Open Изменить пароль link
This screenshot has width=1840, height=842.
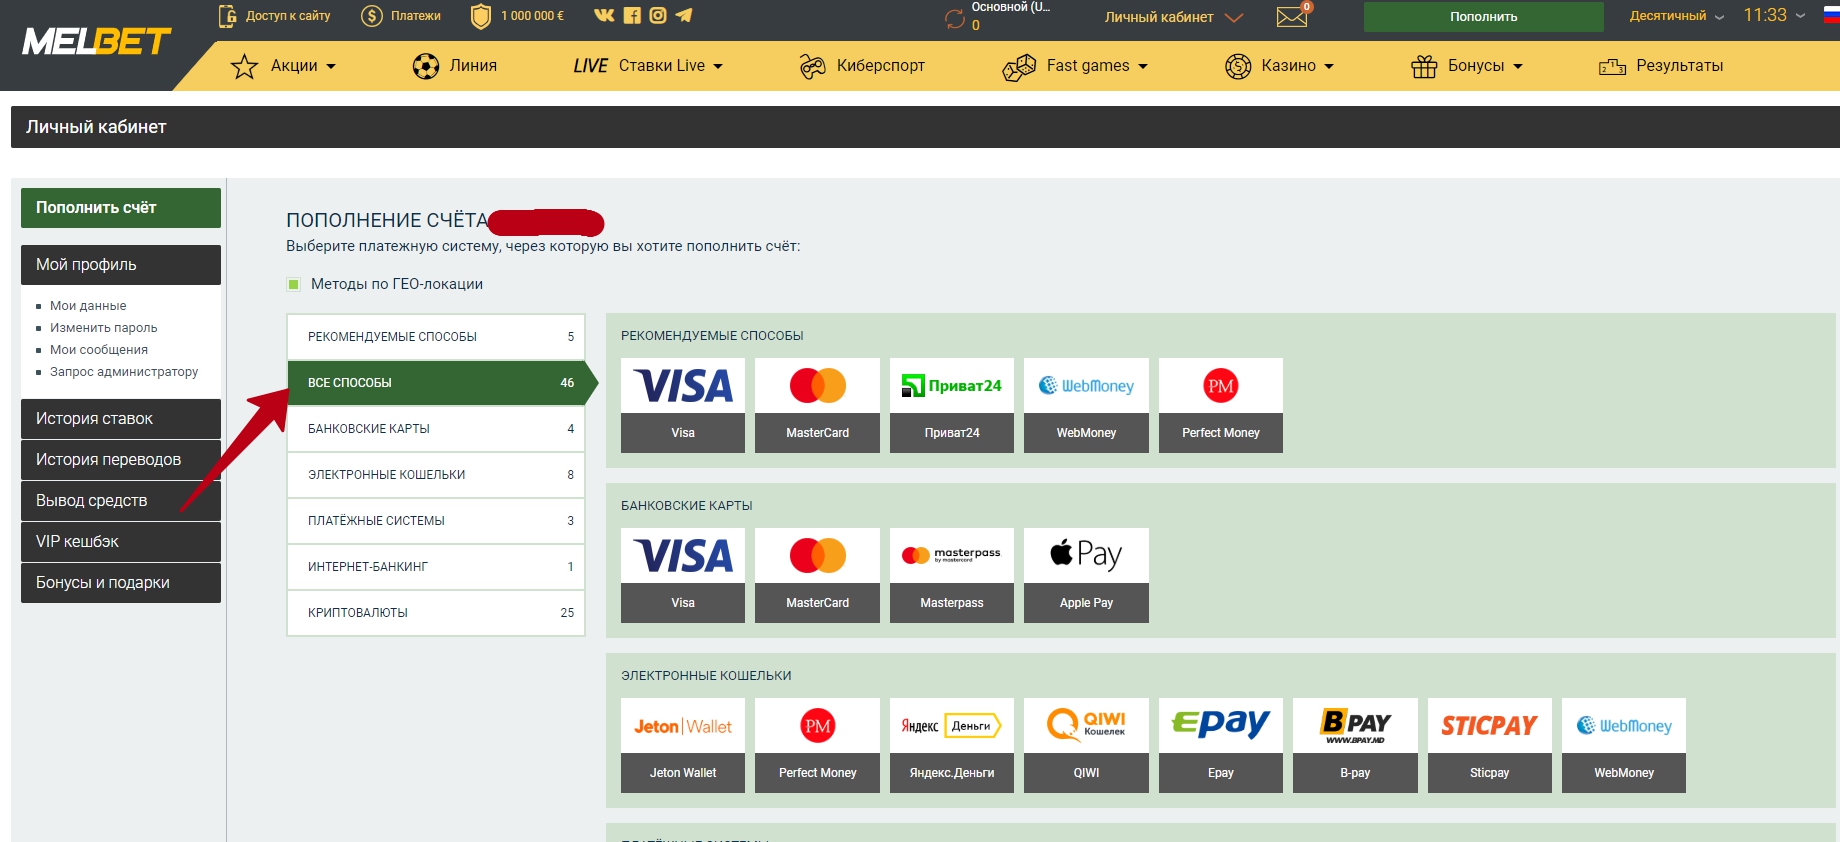point(104,328)
